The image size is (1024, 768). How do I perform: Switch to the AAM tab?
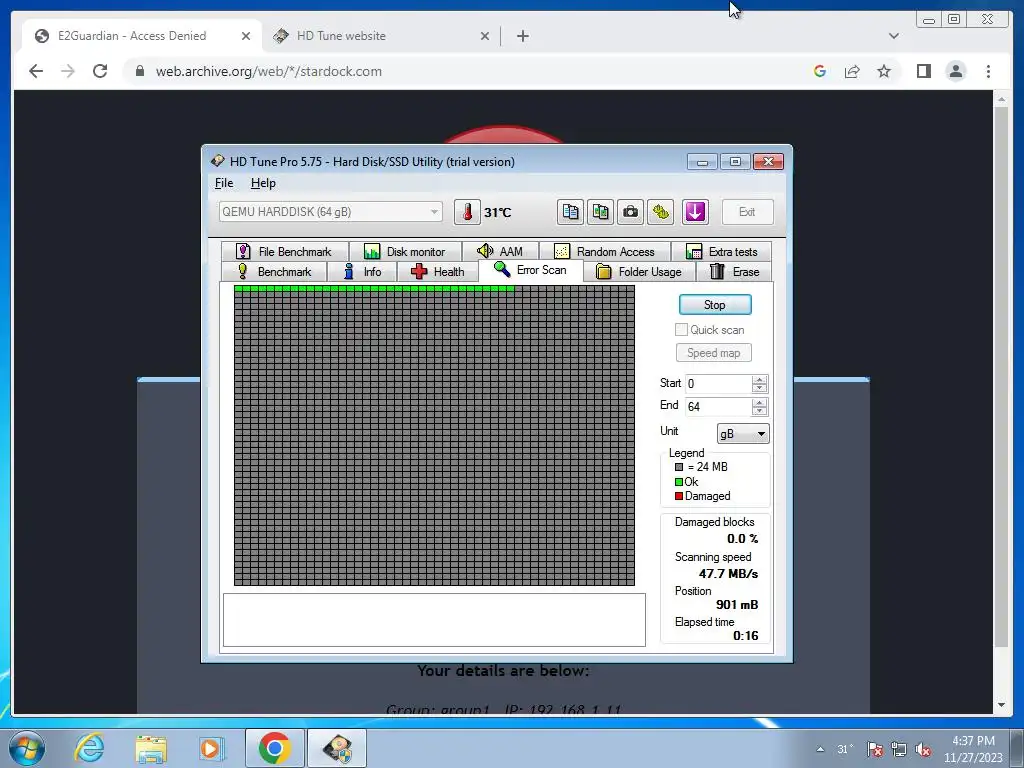tap(500, 251)
